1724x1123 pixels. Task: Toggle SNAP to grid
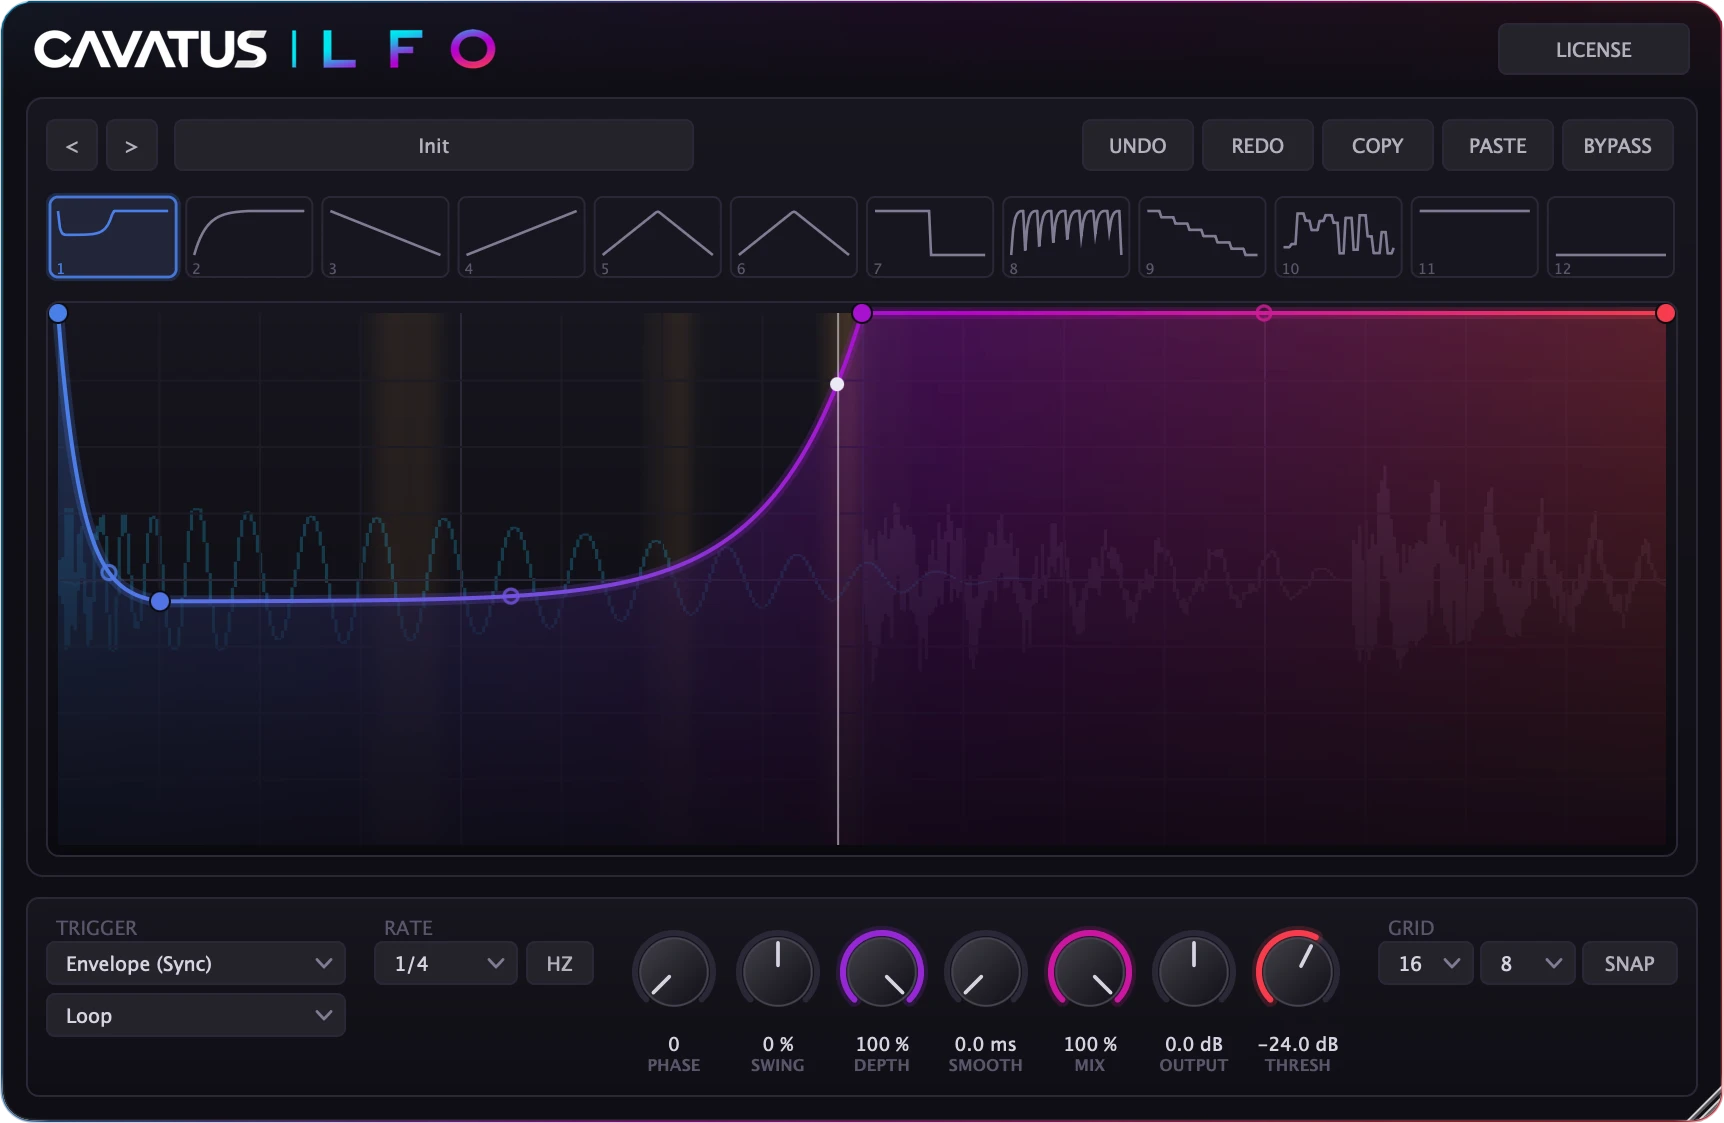[x=1629, y=964]
